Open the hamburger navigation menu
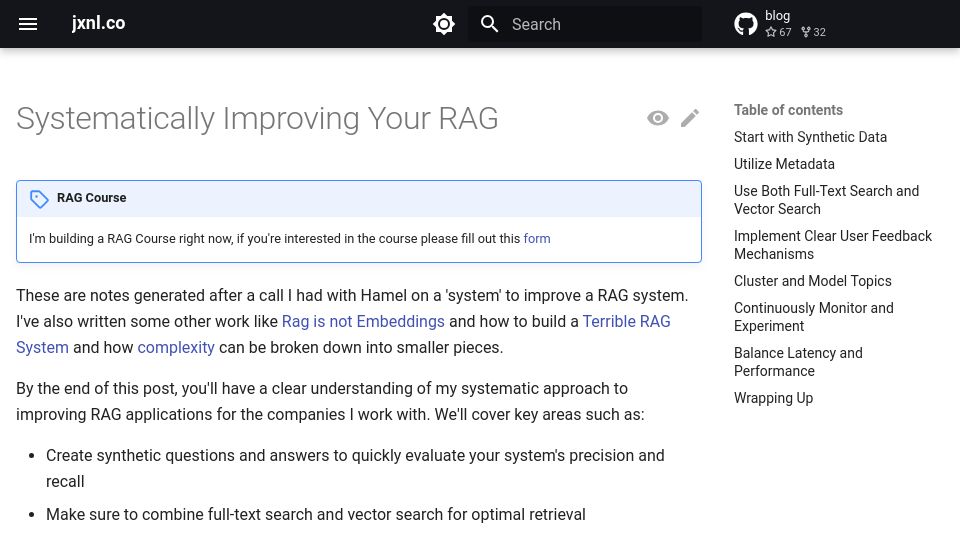Viewport: 960px width, 540px height. coord(28,24)
